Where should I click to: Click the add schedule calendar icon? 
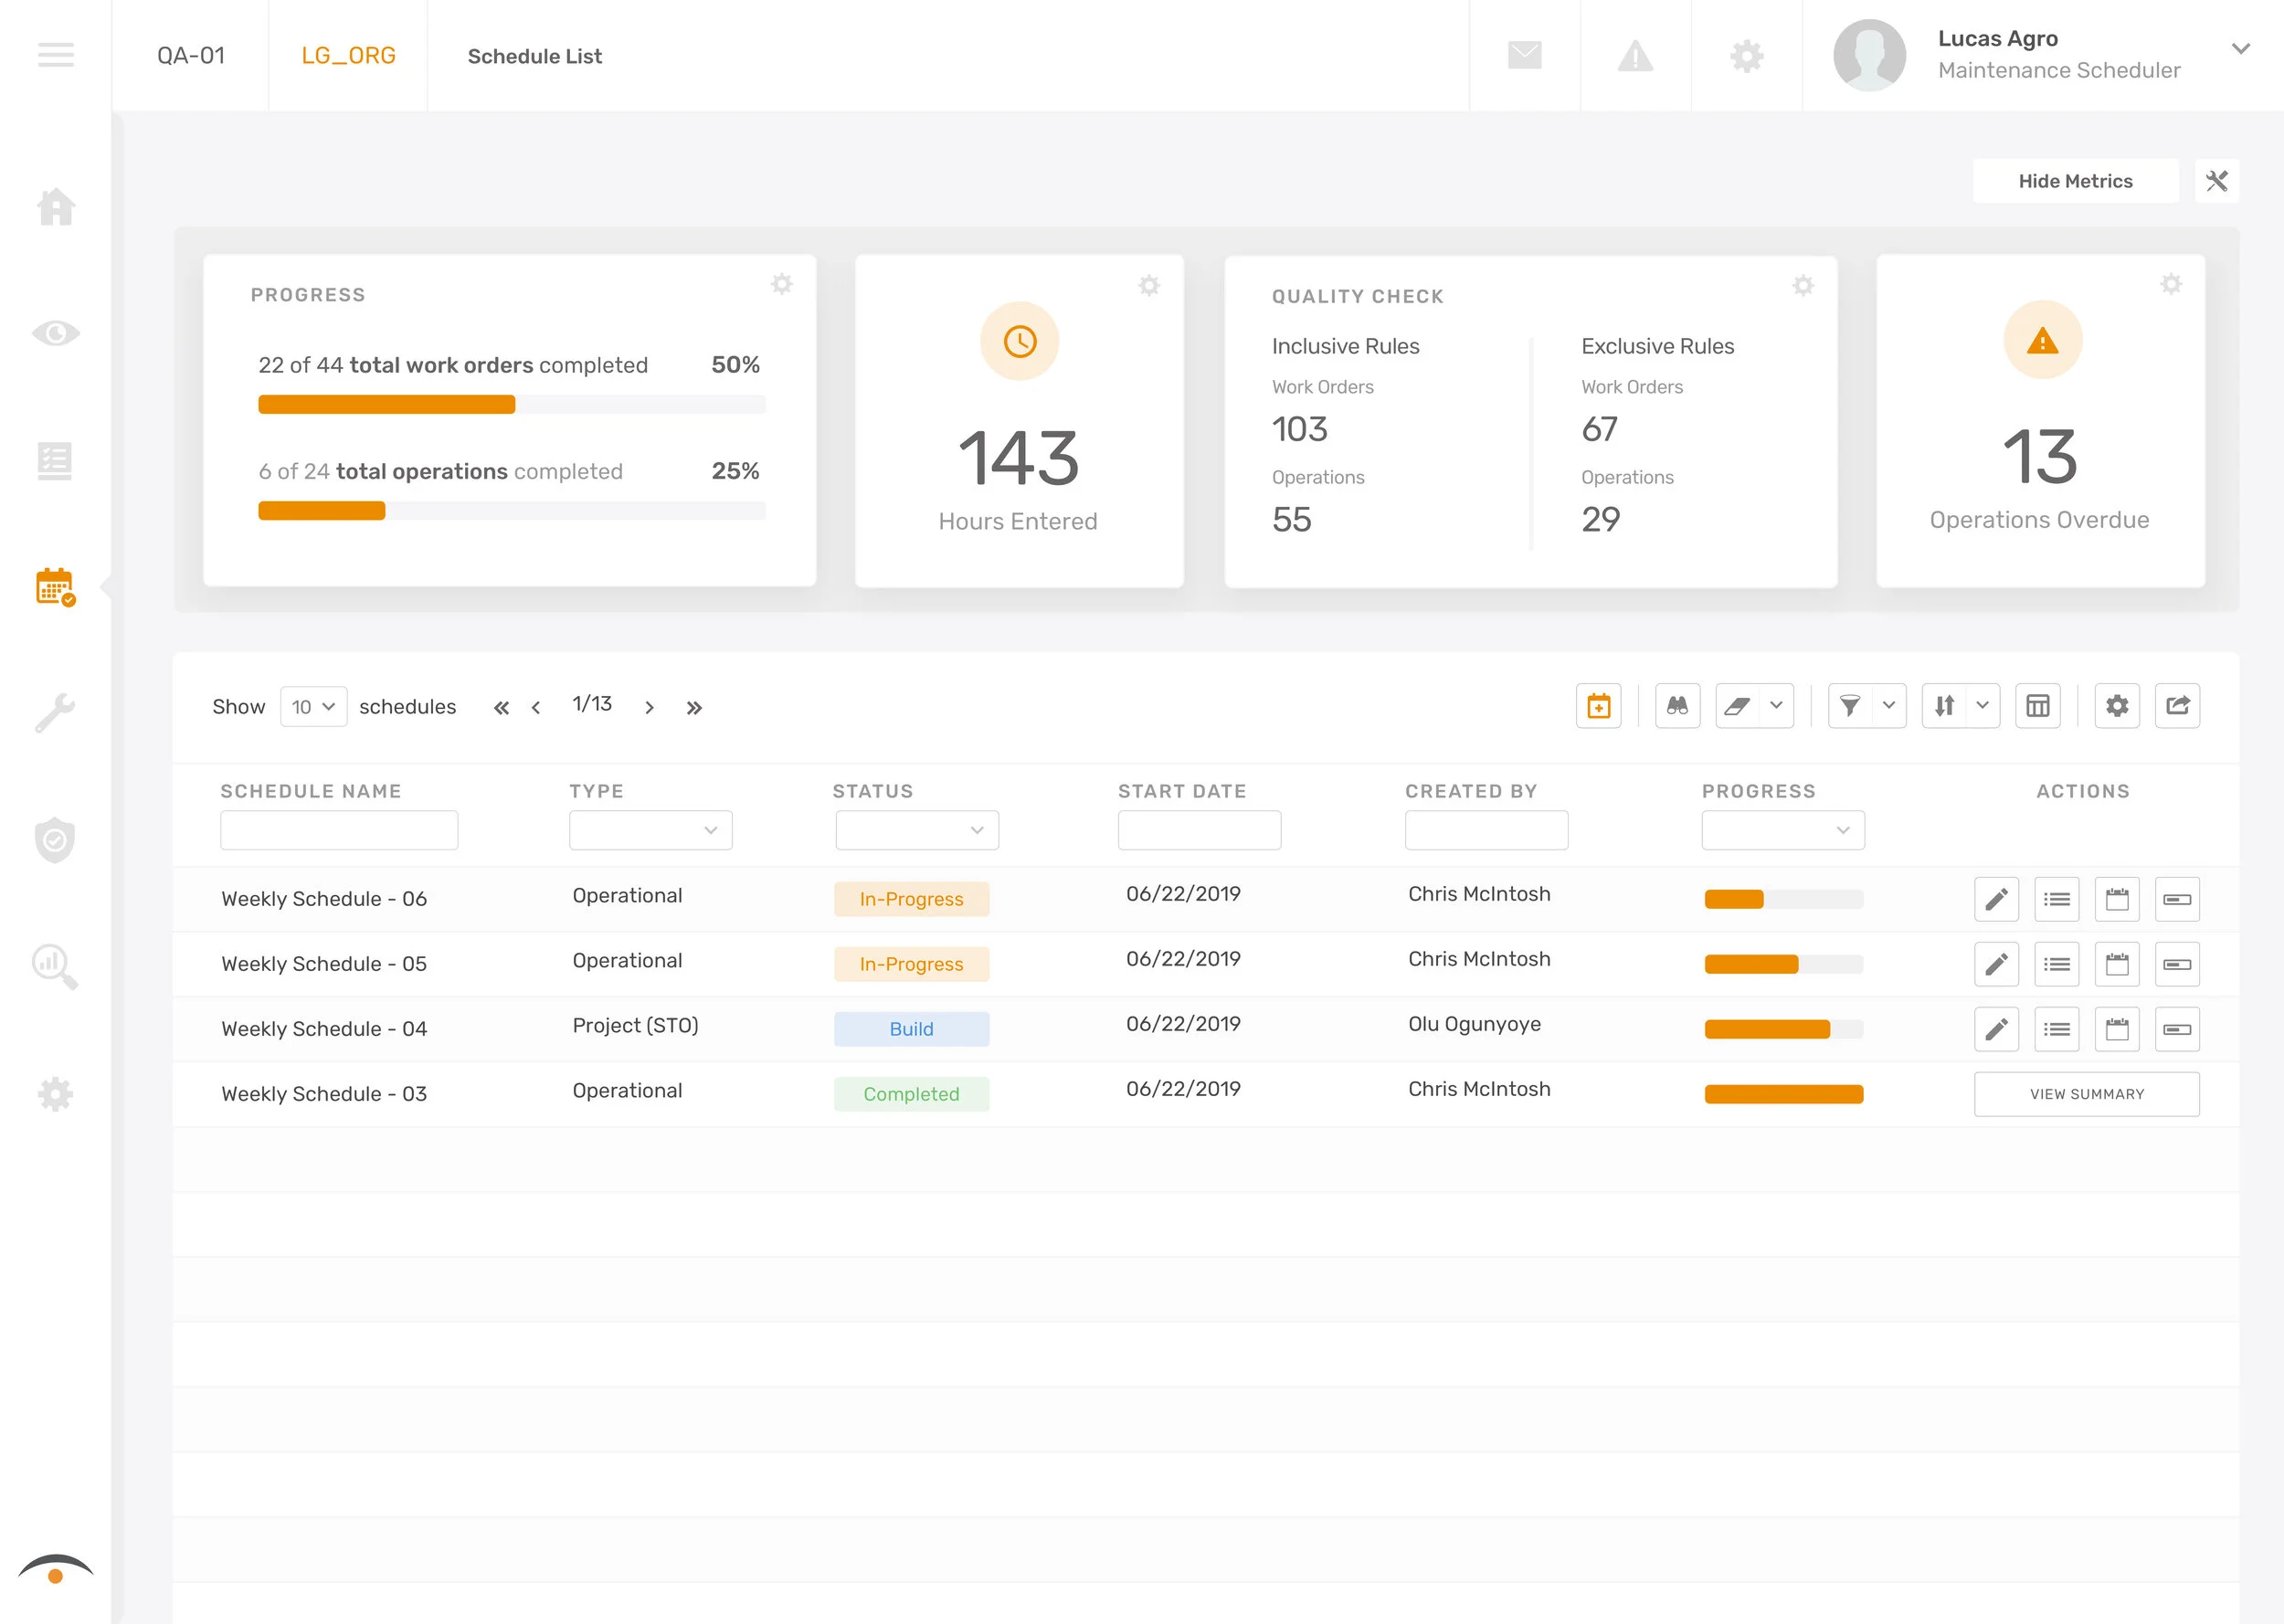pos(1598,706)
